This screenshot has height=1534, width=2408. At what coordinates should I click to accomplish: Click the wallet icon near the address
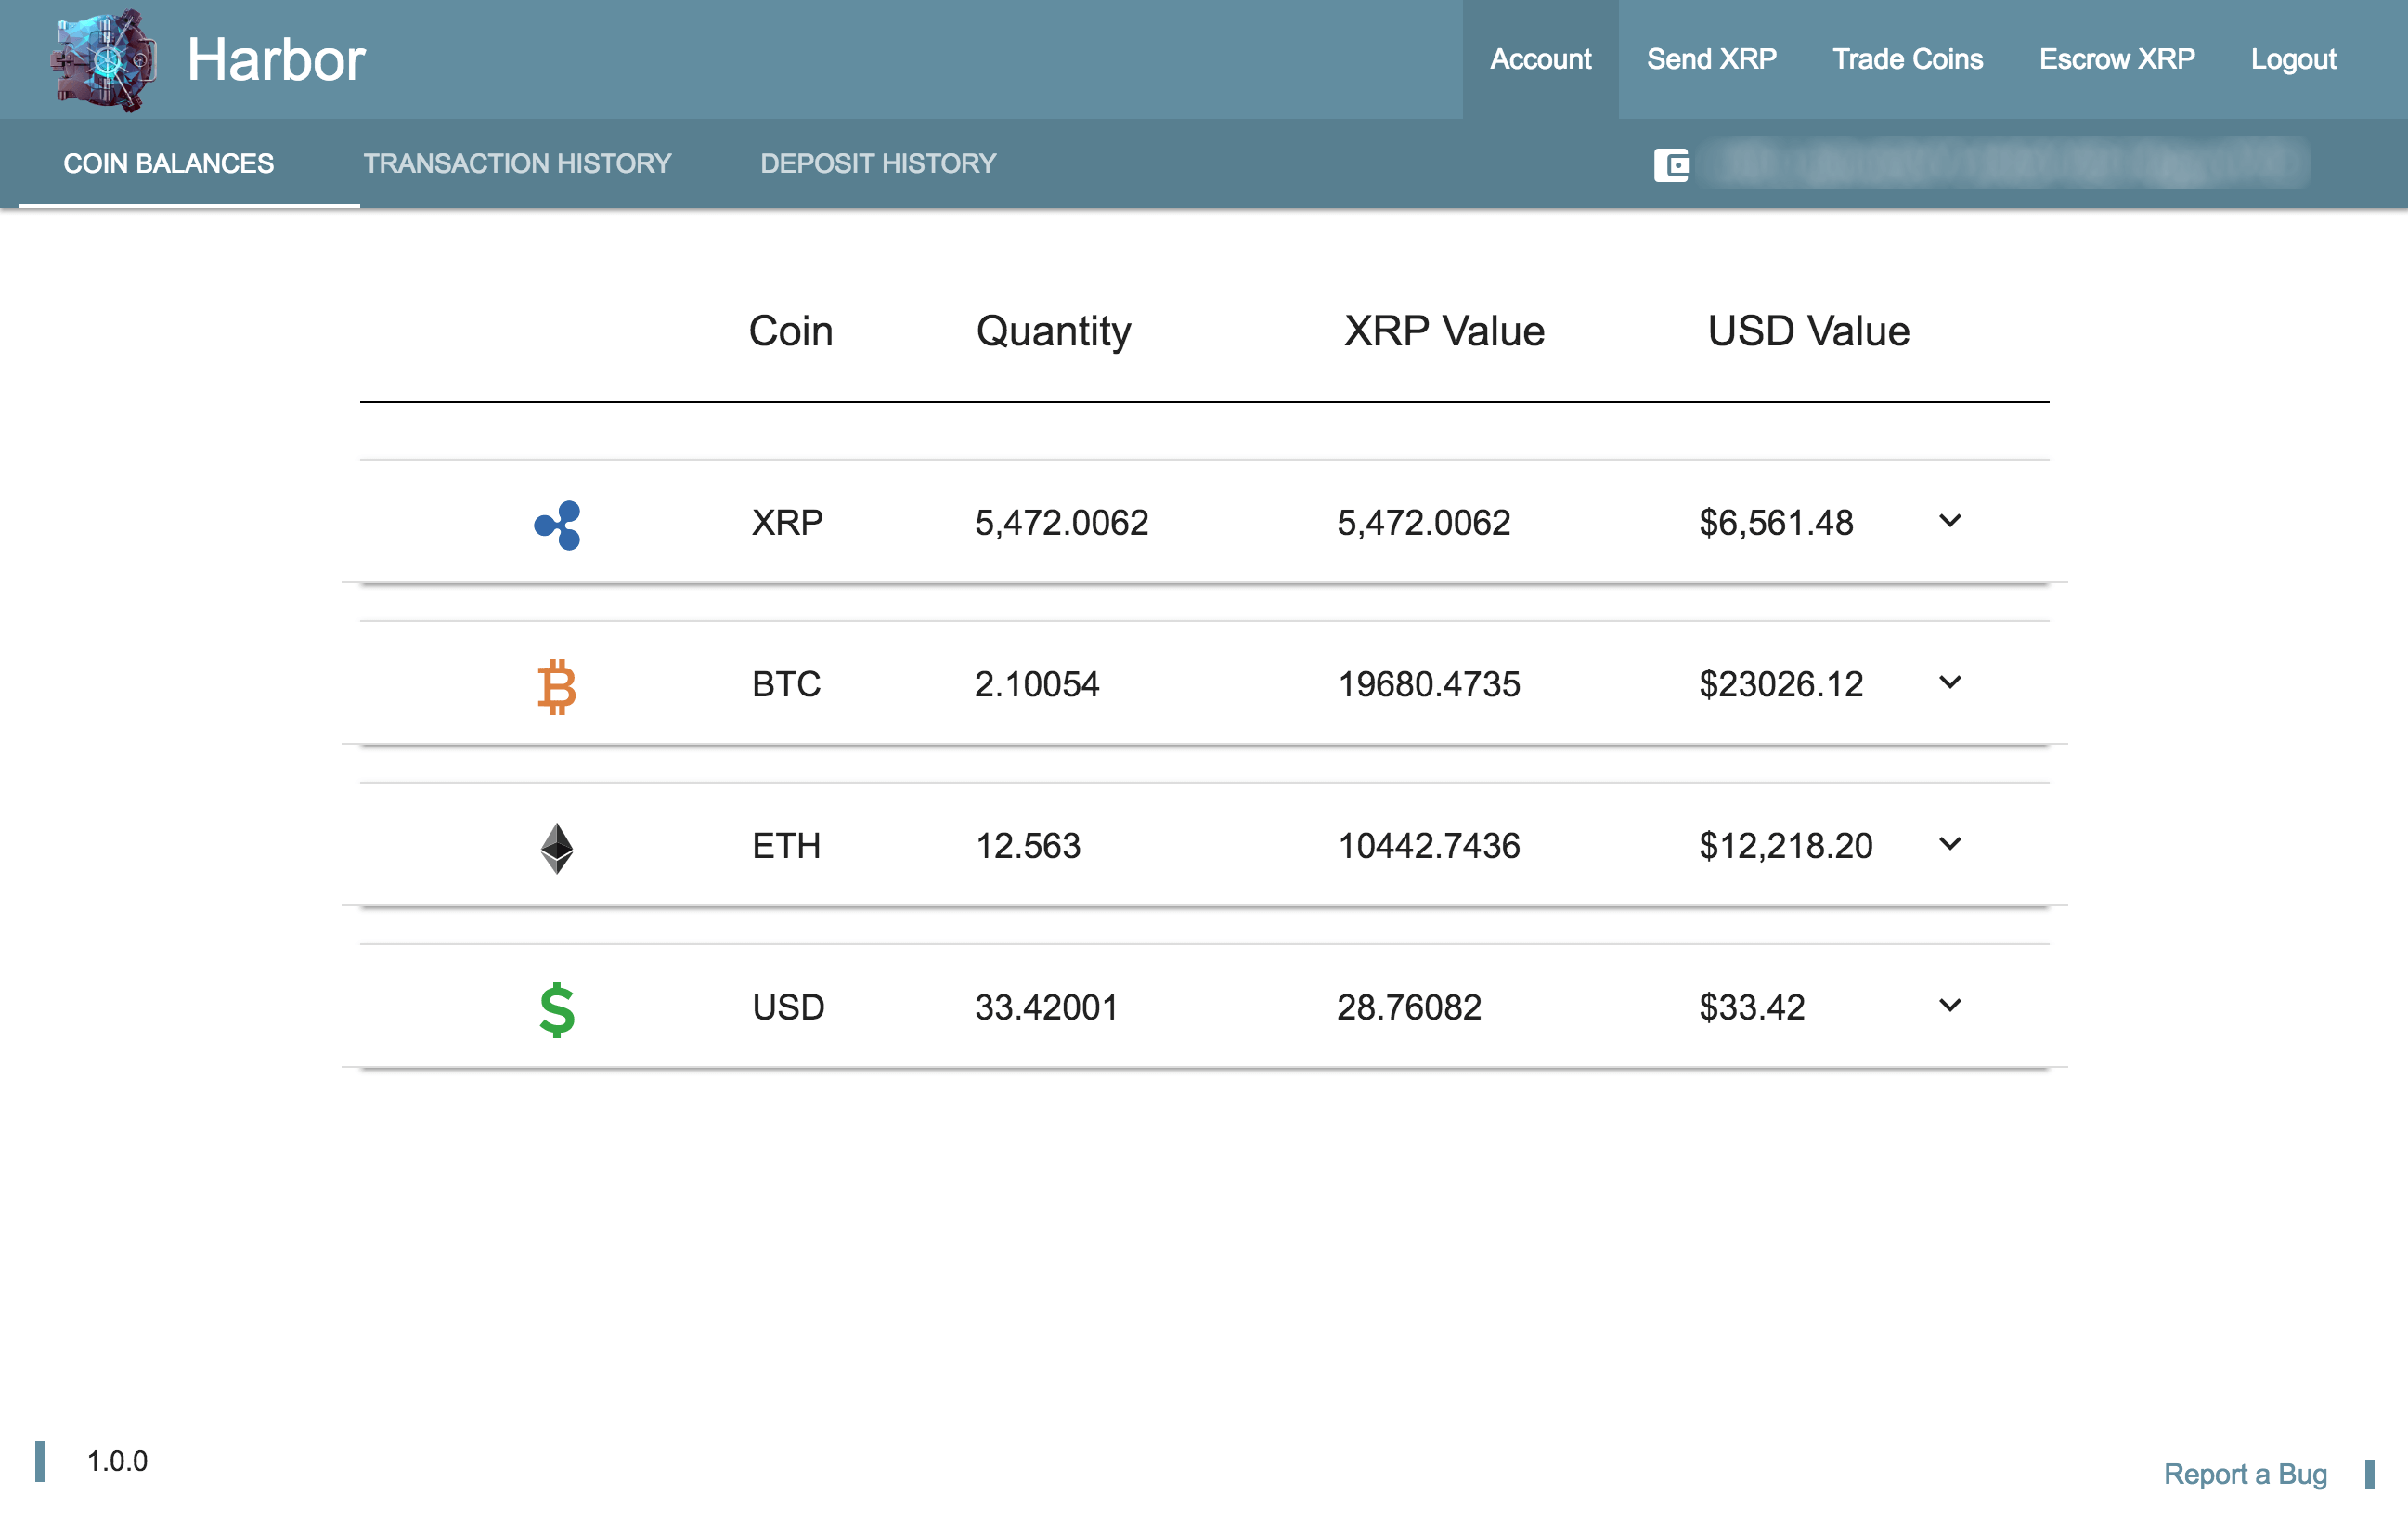1671,165
